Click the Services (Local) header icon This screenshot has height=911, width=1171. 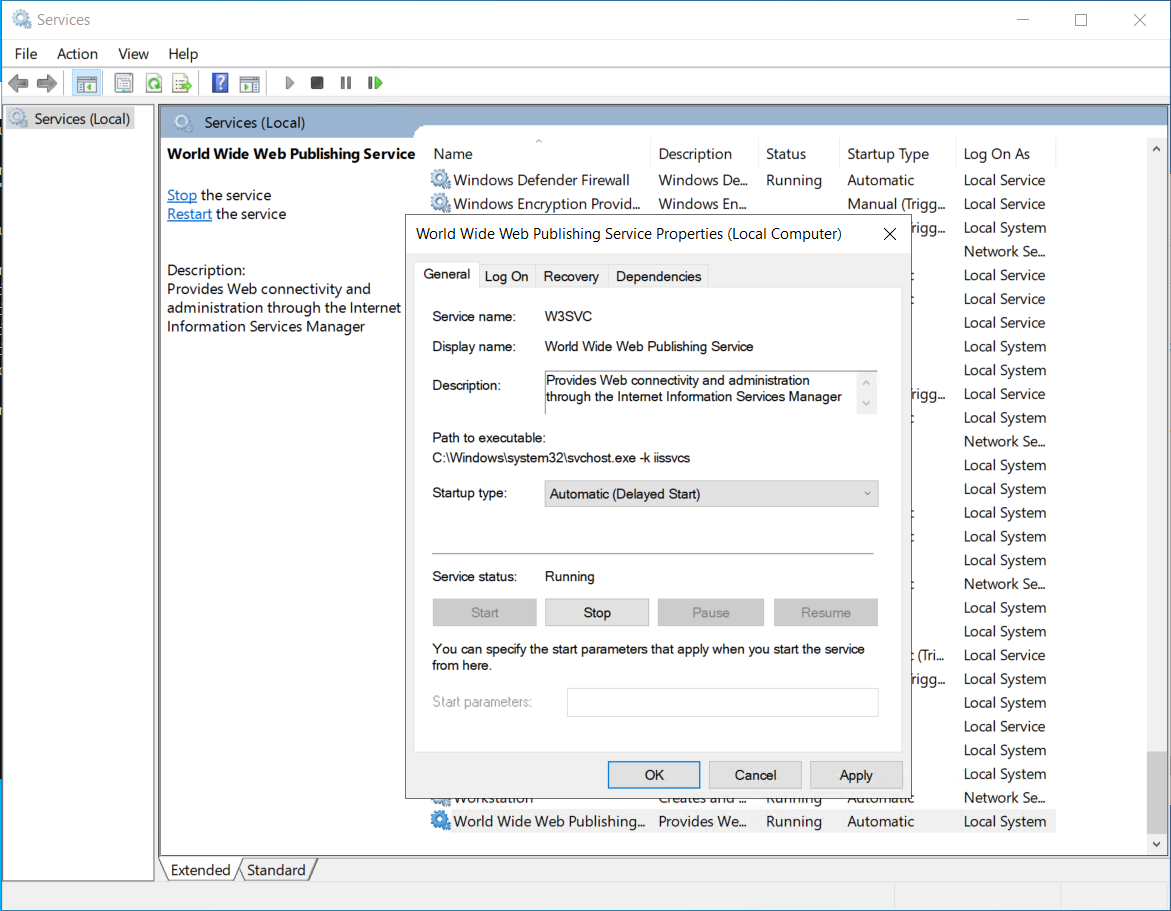tap(183, 122)
